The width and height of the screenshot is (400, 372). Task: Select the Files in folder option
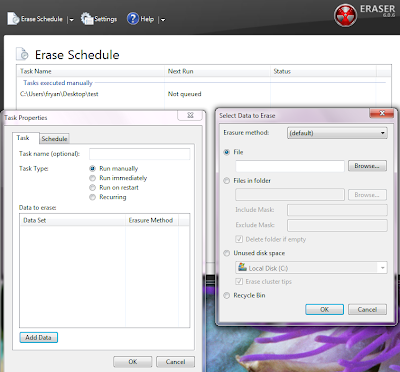pyautogui.click(x=227, y=181)
